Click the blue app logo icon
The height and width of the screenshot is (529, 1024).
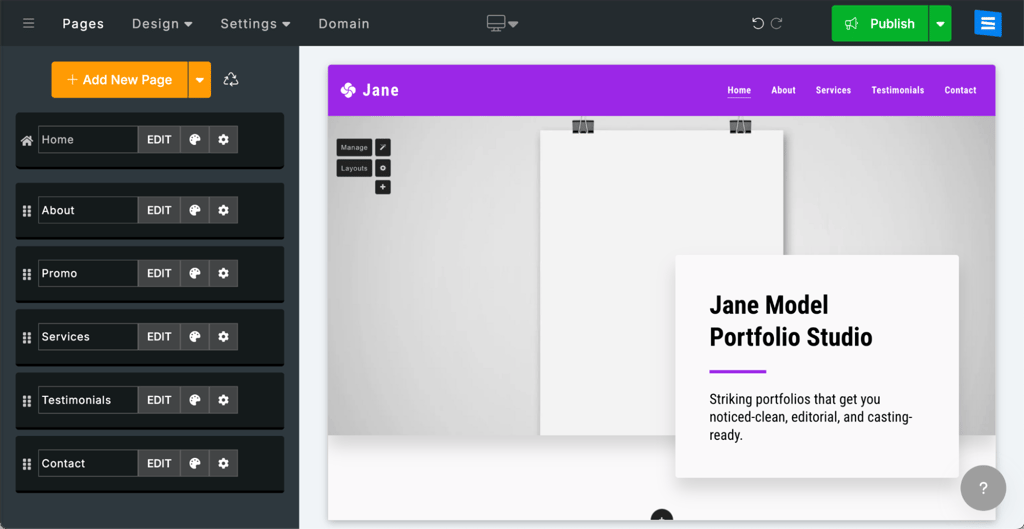(x=987, y=24)
